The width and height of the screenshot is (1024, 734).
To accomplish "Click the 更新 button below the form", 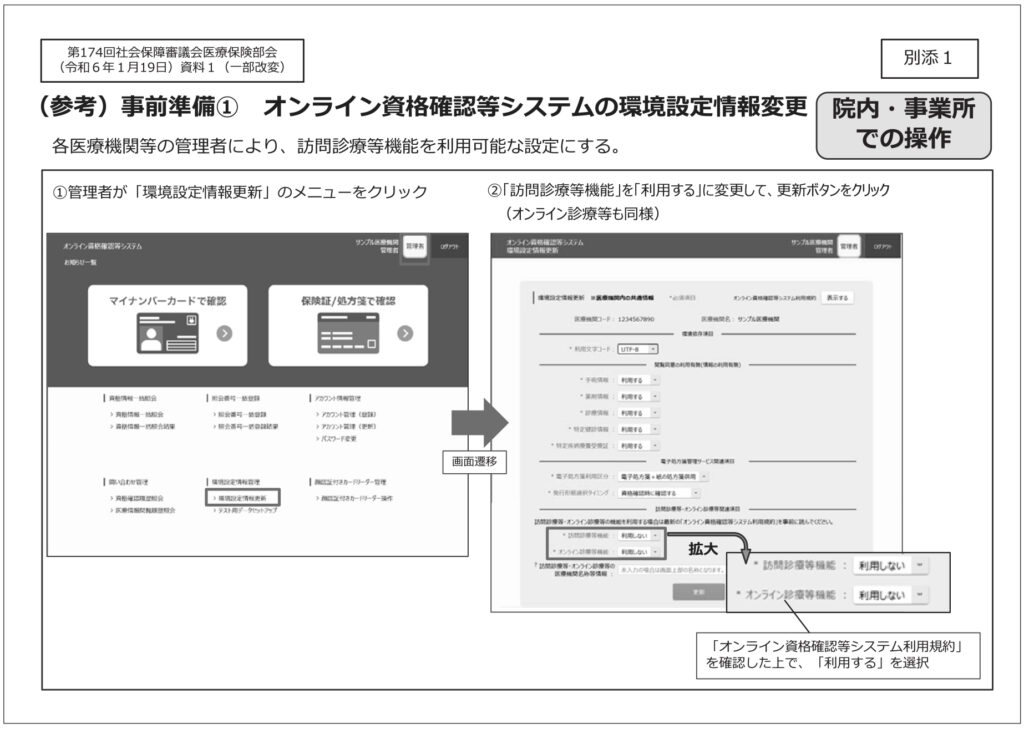I will 698,592.
